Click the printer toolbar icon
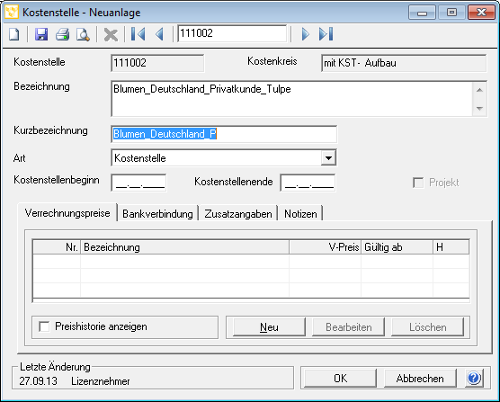 (62, 34)
